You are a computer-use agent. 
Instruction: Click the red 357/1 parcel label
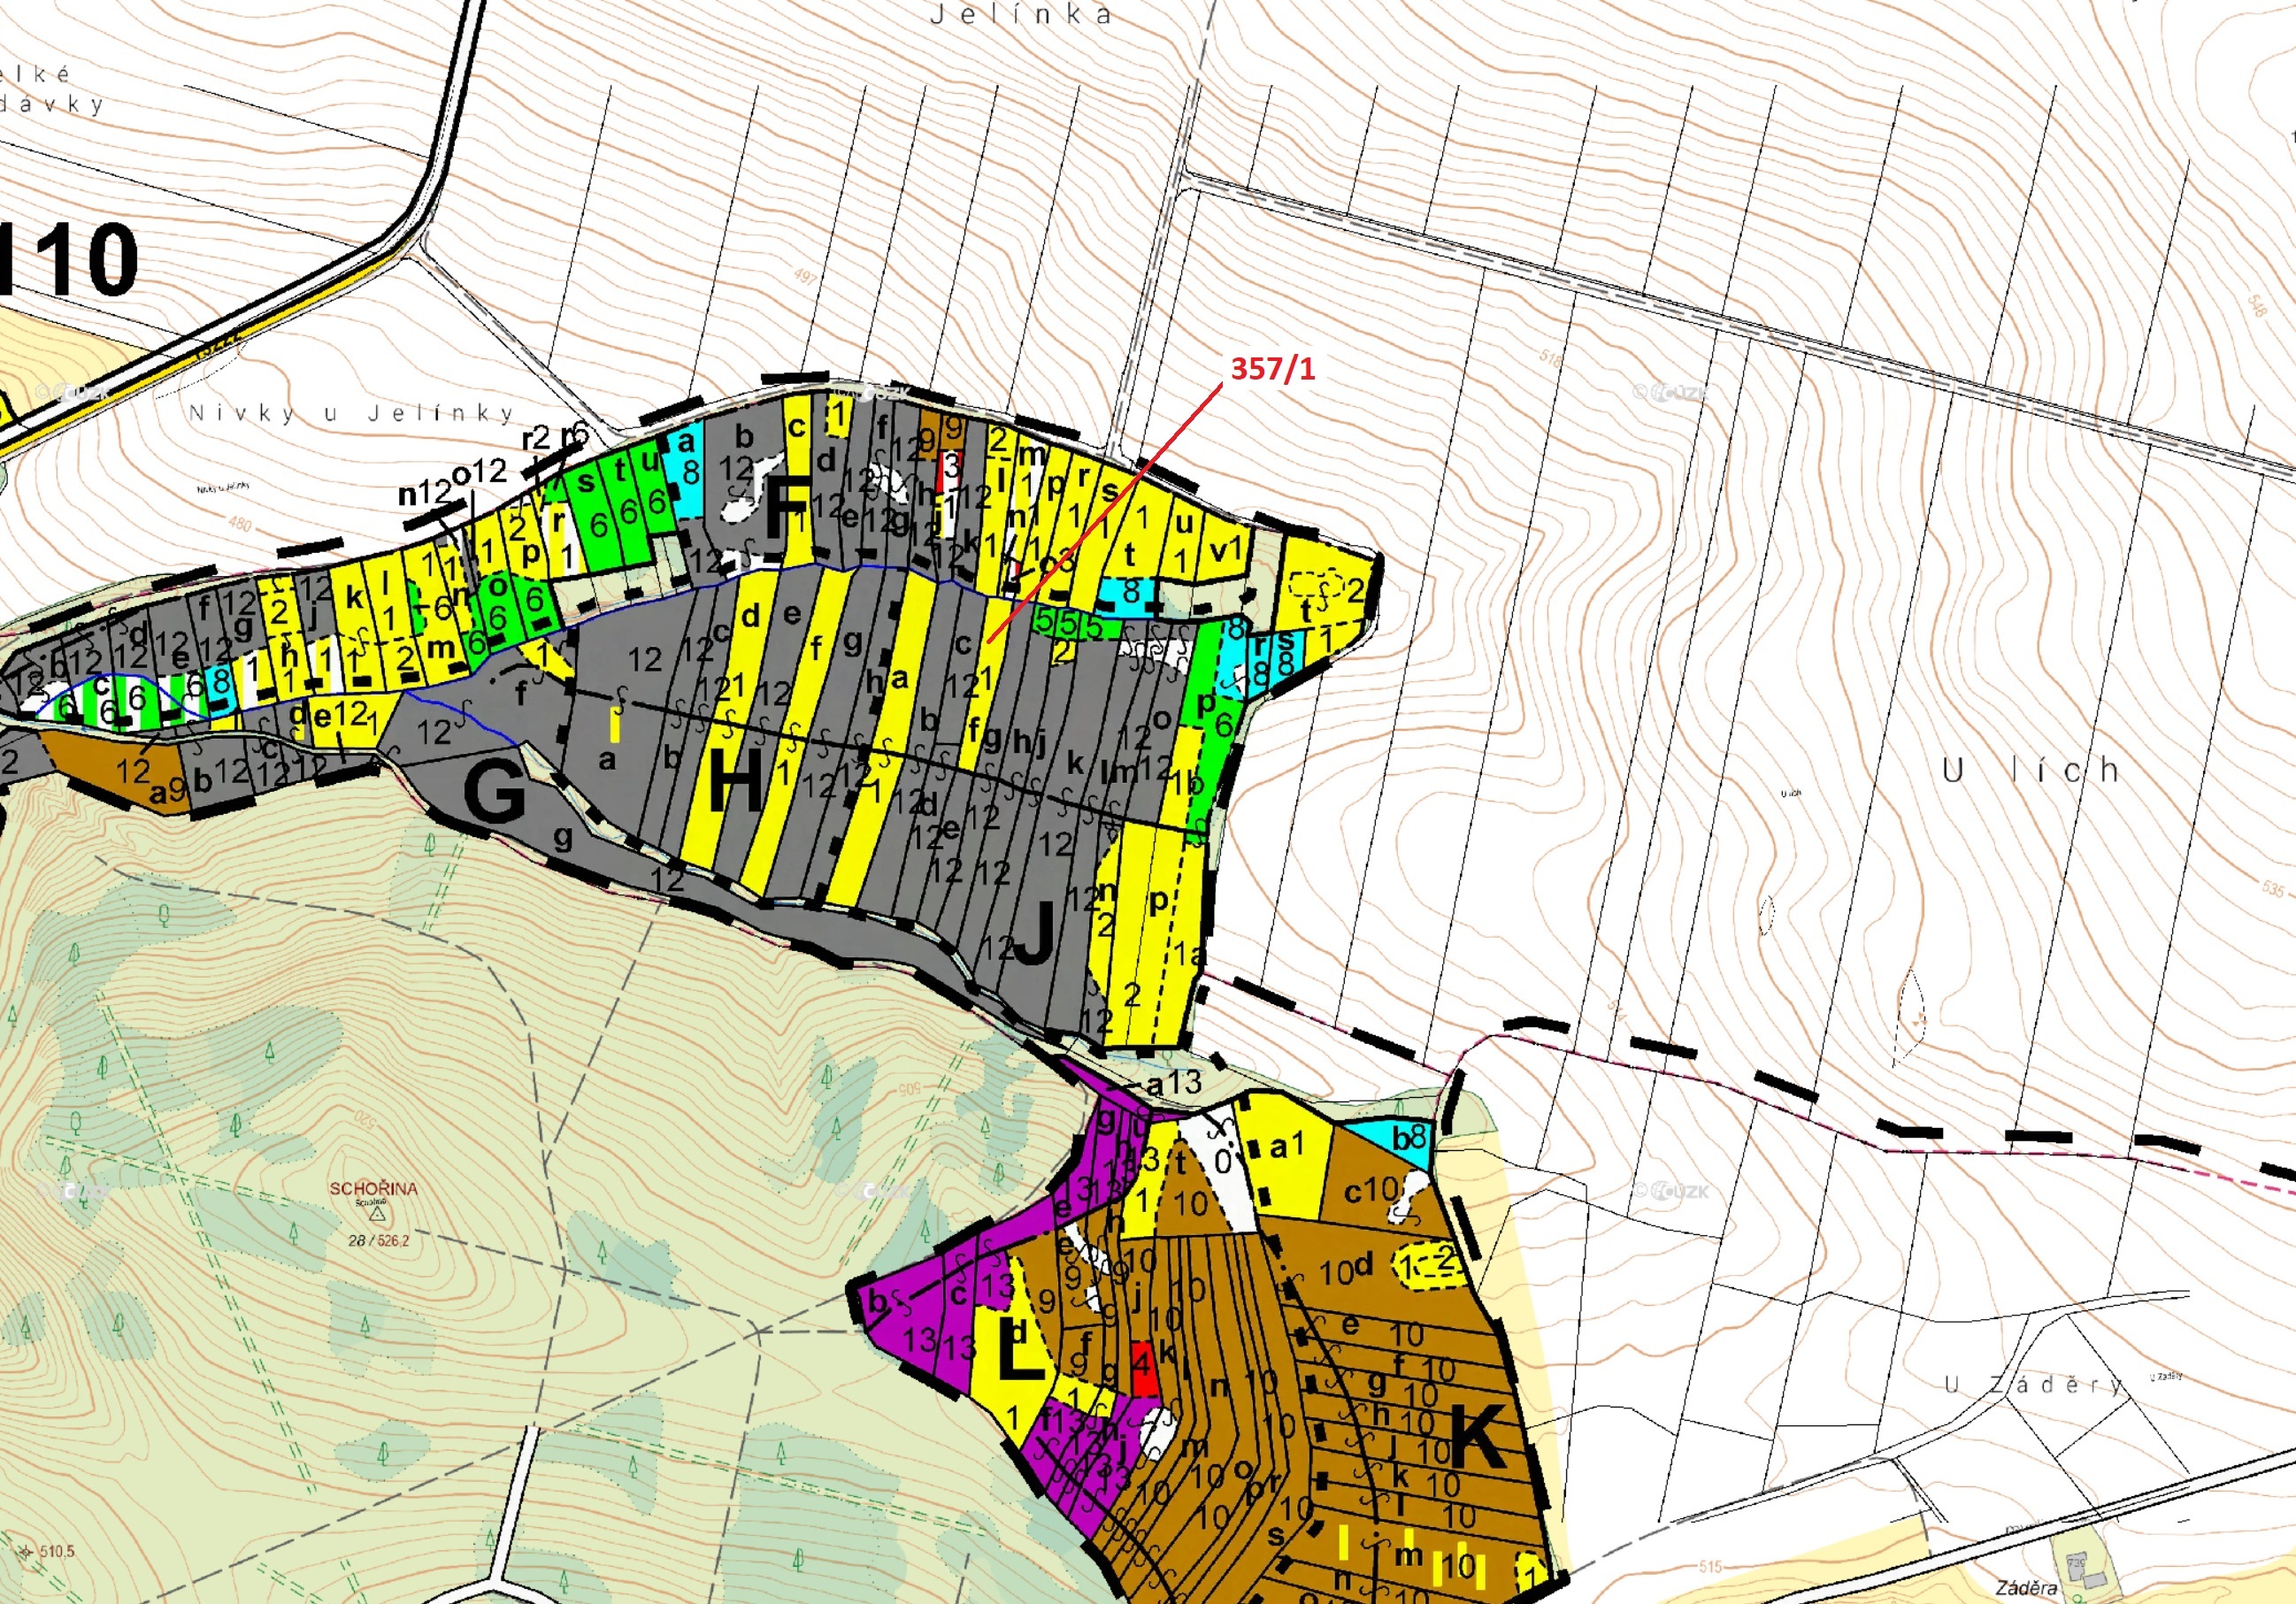[1272, 369]
